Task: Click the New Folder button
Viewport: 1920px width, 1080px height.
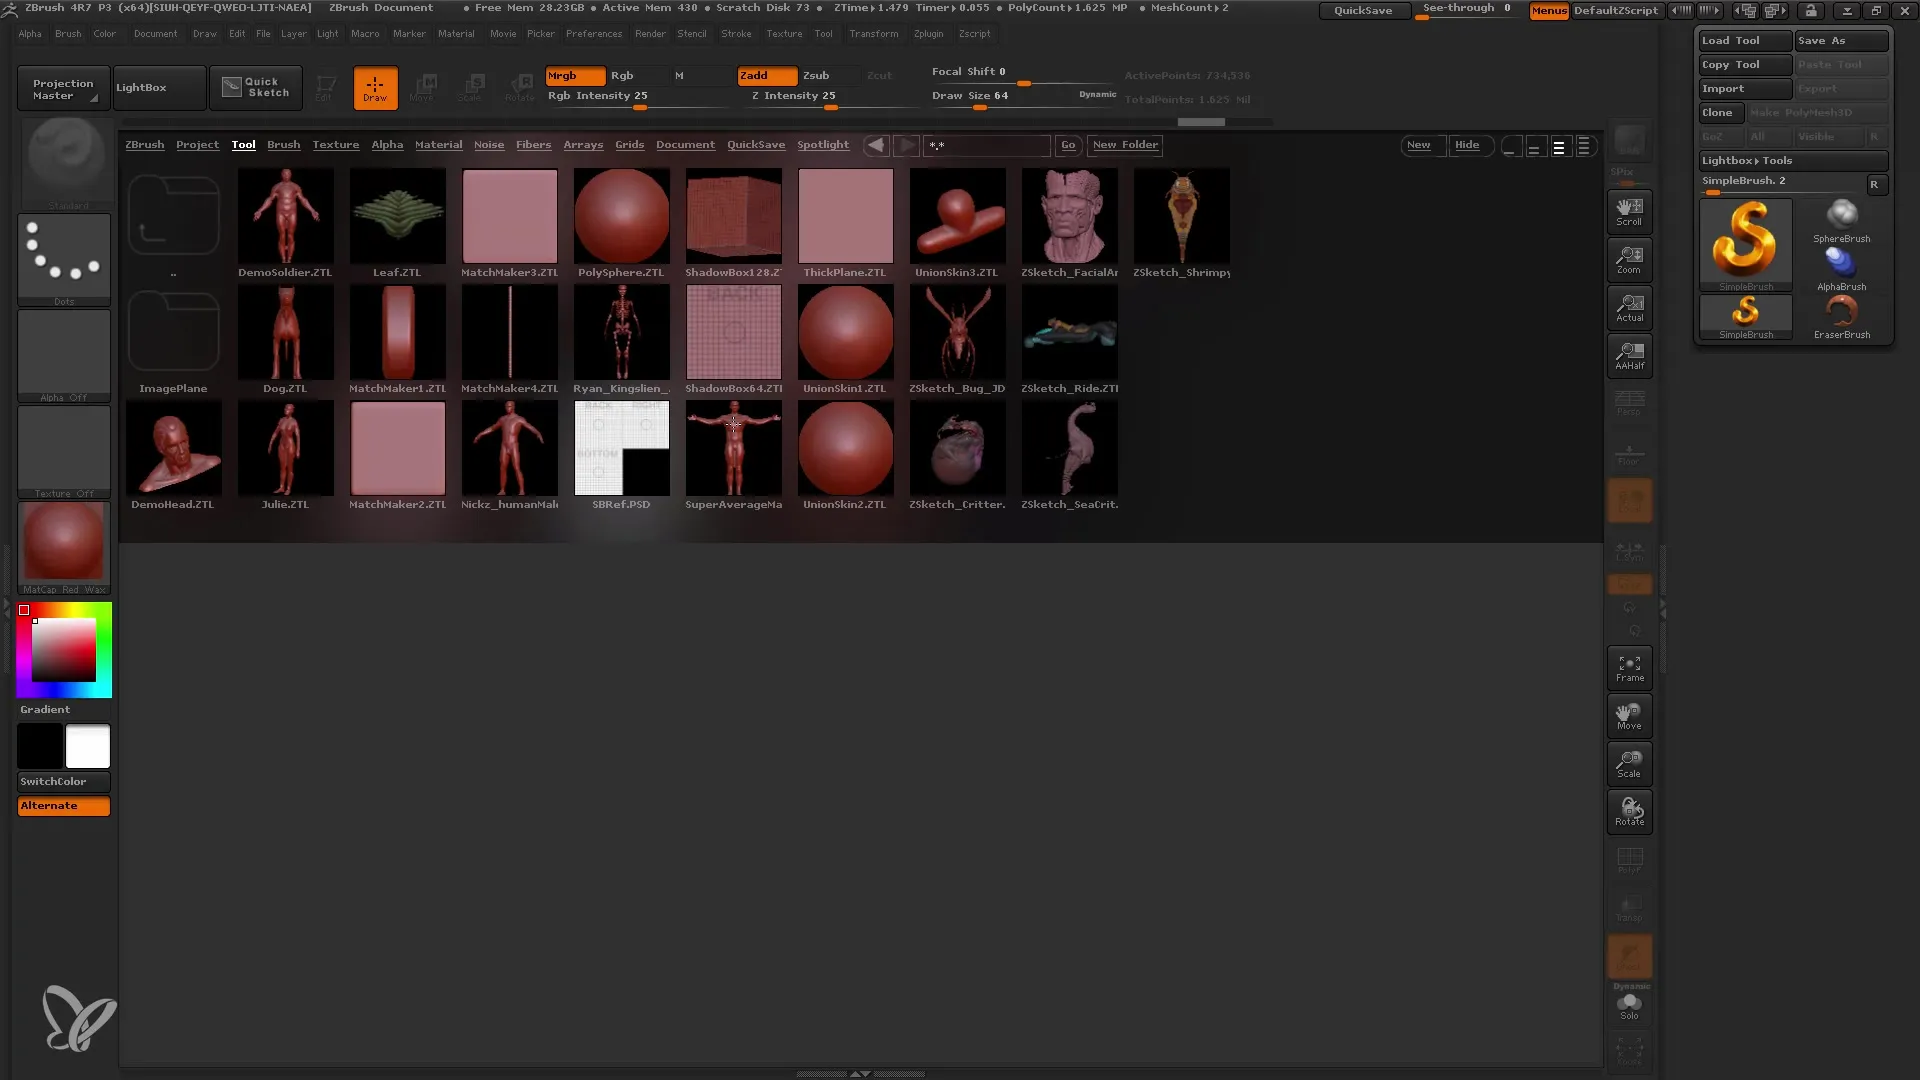Action: point(1124,144)
